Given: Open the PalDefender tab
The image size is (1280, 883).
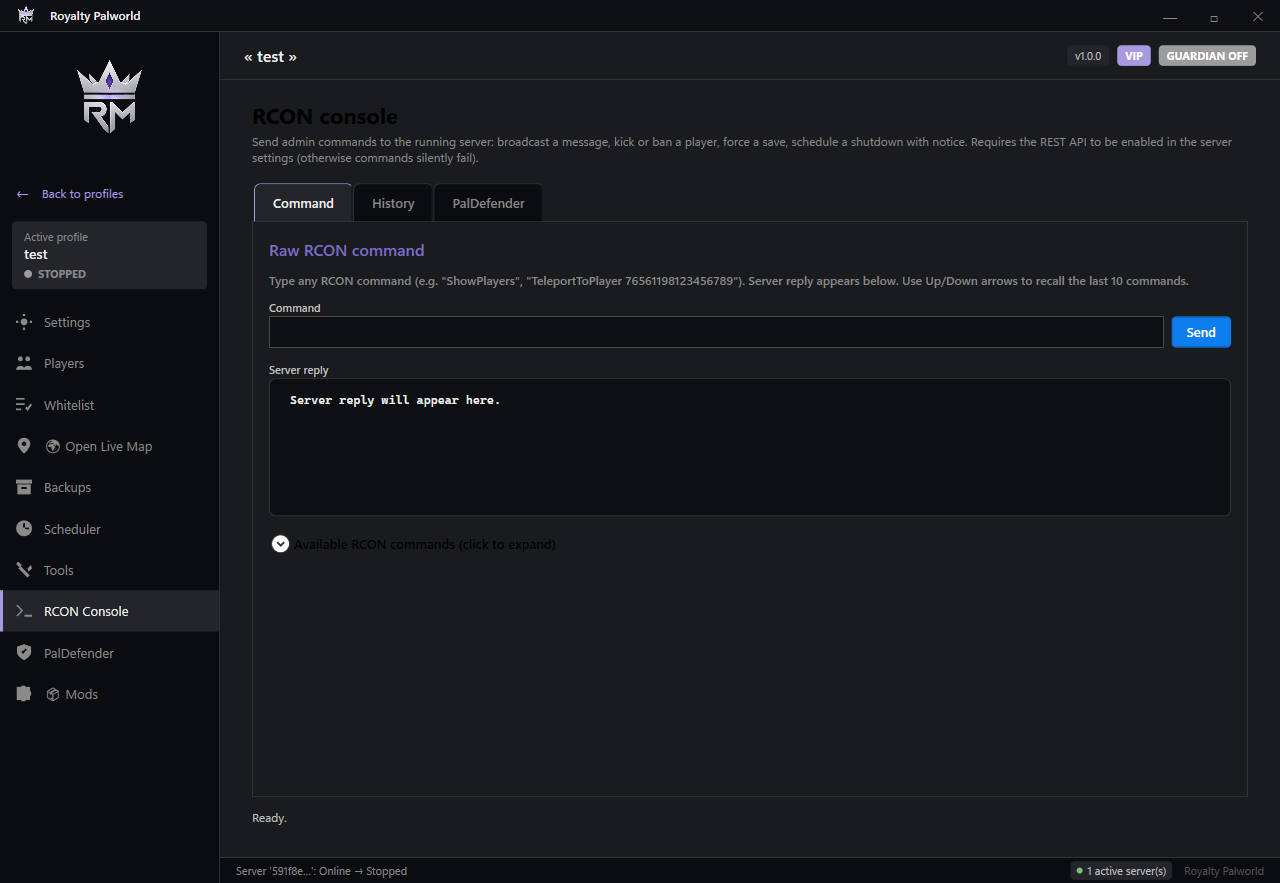Looking at the screenshot, I should point(488,203).
